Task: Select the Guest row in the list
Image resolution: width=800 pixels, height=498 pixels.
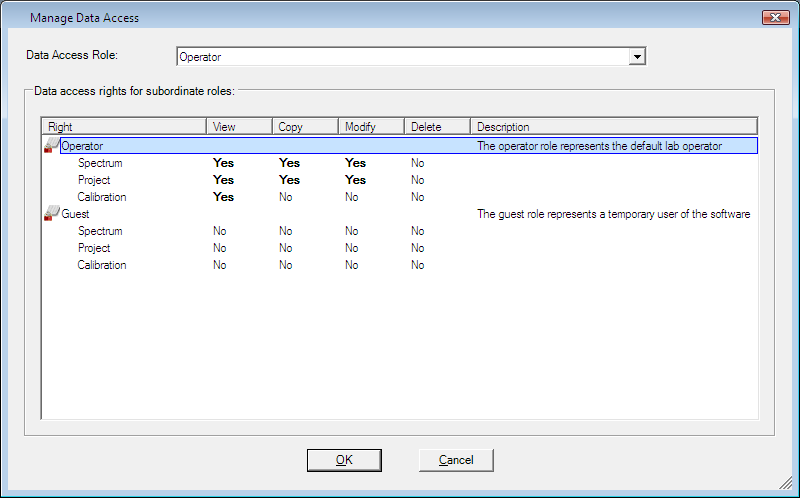Action: tap(76, 214)
